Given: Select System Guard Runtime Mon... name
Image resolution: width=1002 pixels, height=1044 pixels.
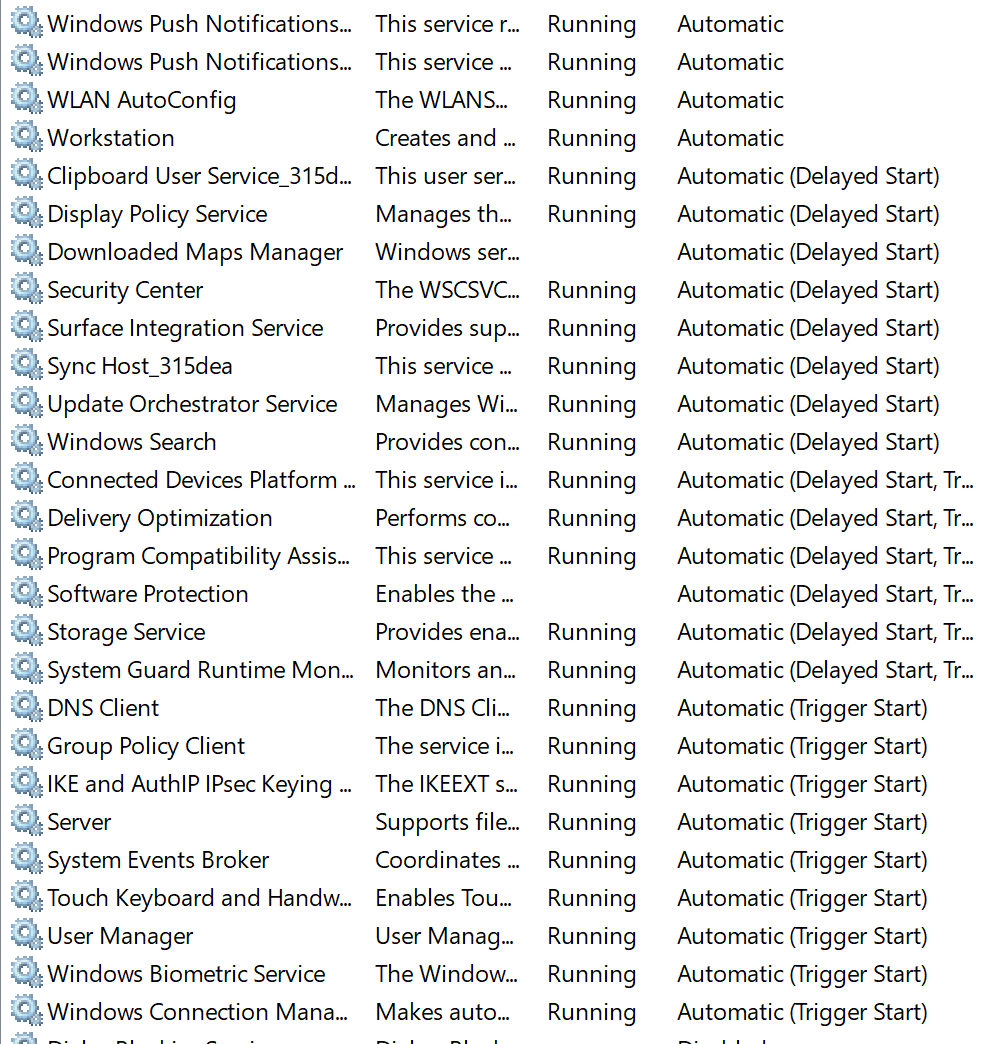Looking at the screenshot, I should click(200, 670).
